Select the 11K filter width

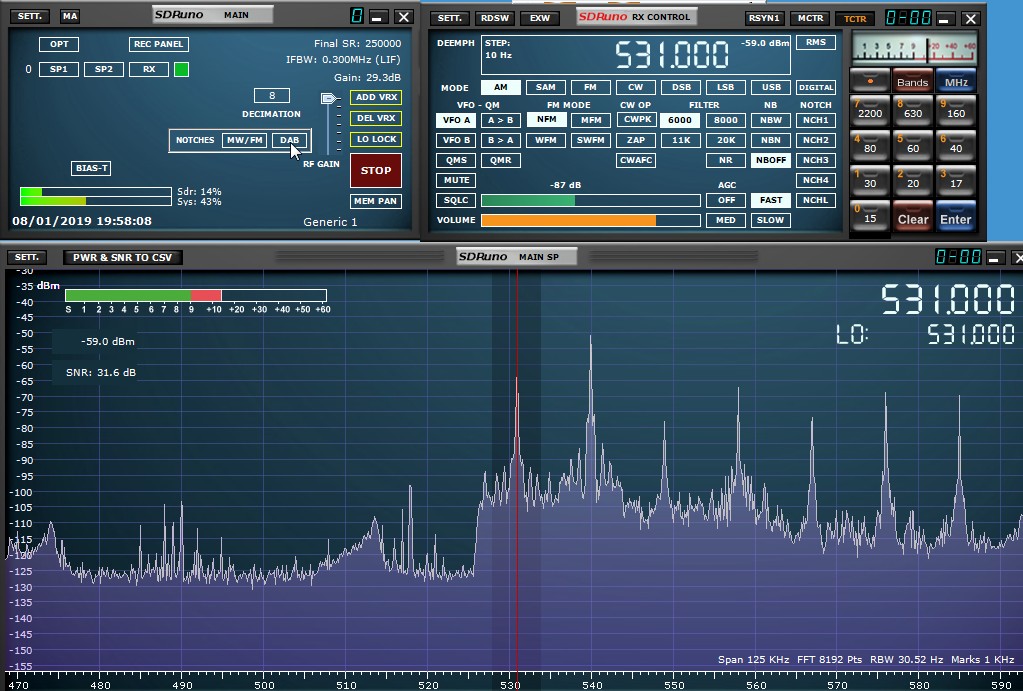[x=681, y=140]
